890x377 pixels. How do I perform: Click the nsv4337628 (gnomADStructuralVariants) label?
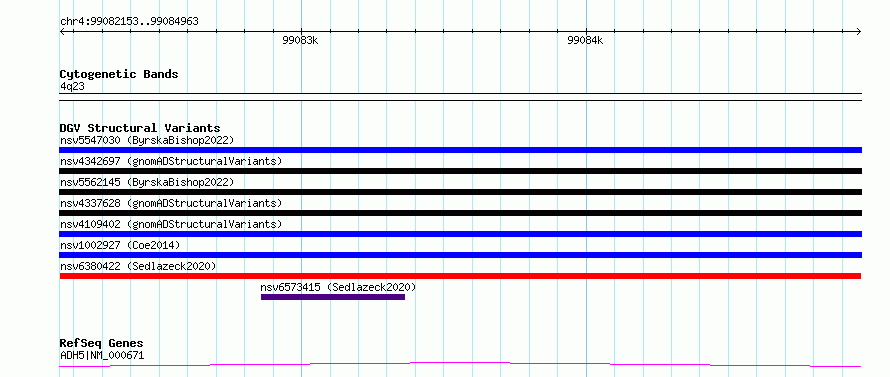coord(171,203)
